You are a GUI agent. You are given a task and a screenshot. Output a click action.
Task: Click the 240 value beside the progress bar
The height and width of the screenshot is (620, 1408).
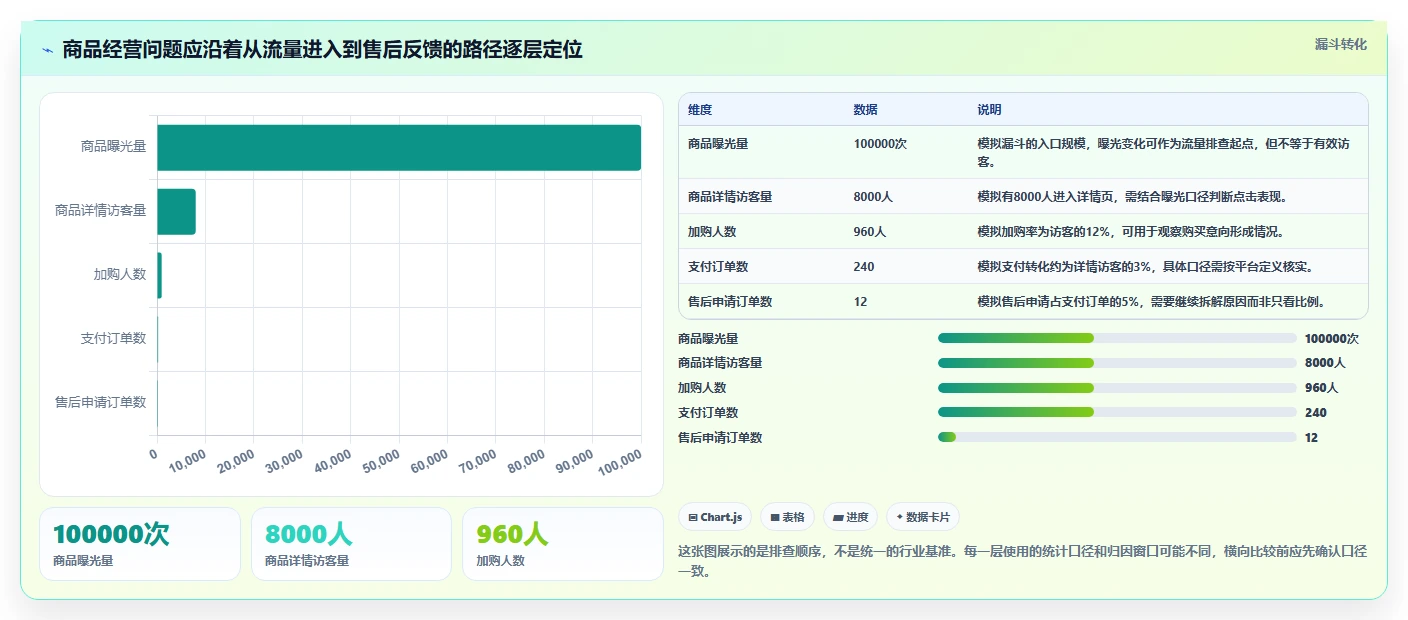tap(1316, 413)
